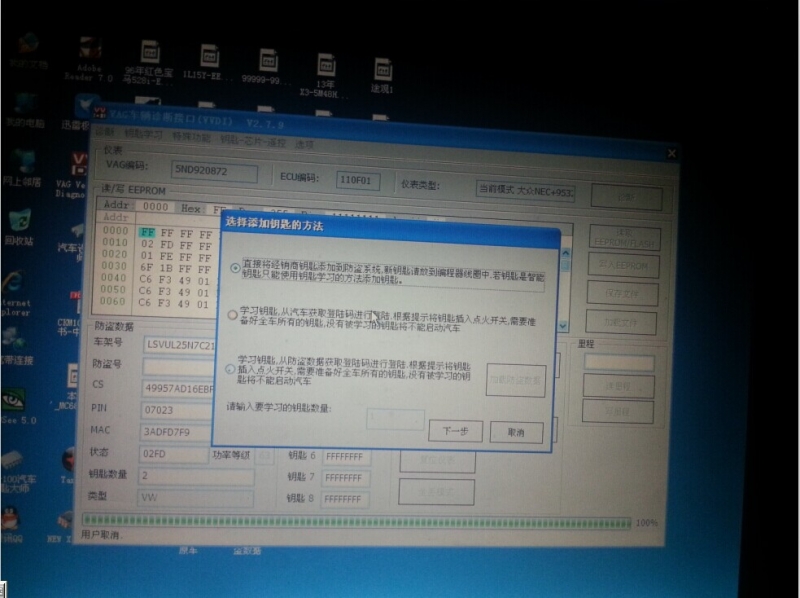Click the 0010 address row in hex table
This screenshot has height=598, width=800.
(115, 242)
